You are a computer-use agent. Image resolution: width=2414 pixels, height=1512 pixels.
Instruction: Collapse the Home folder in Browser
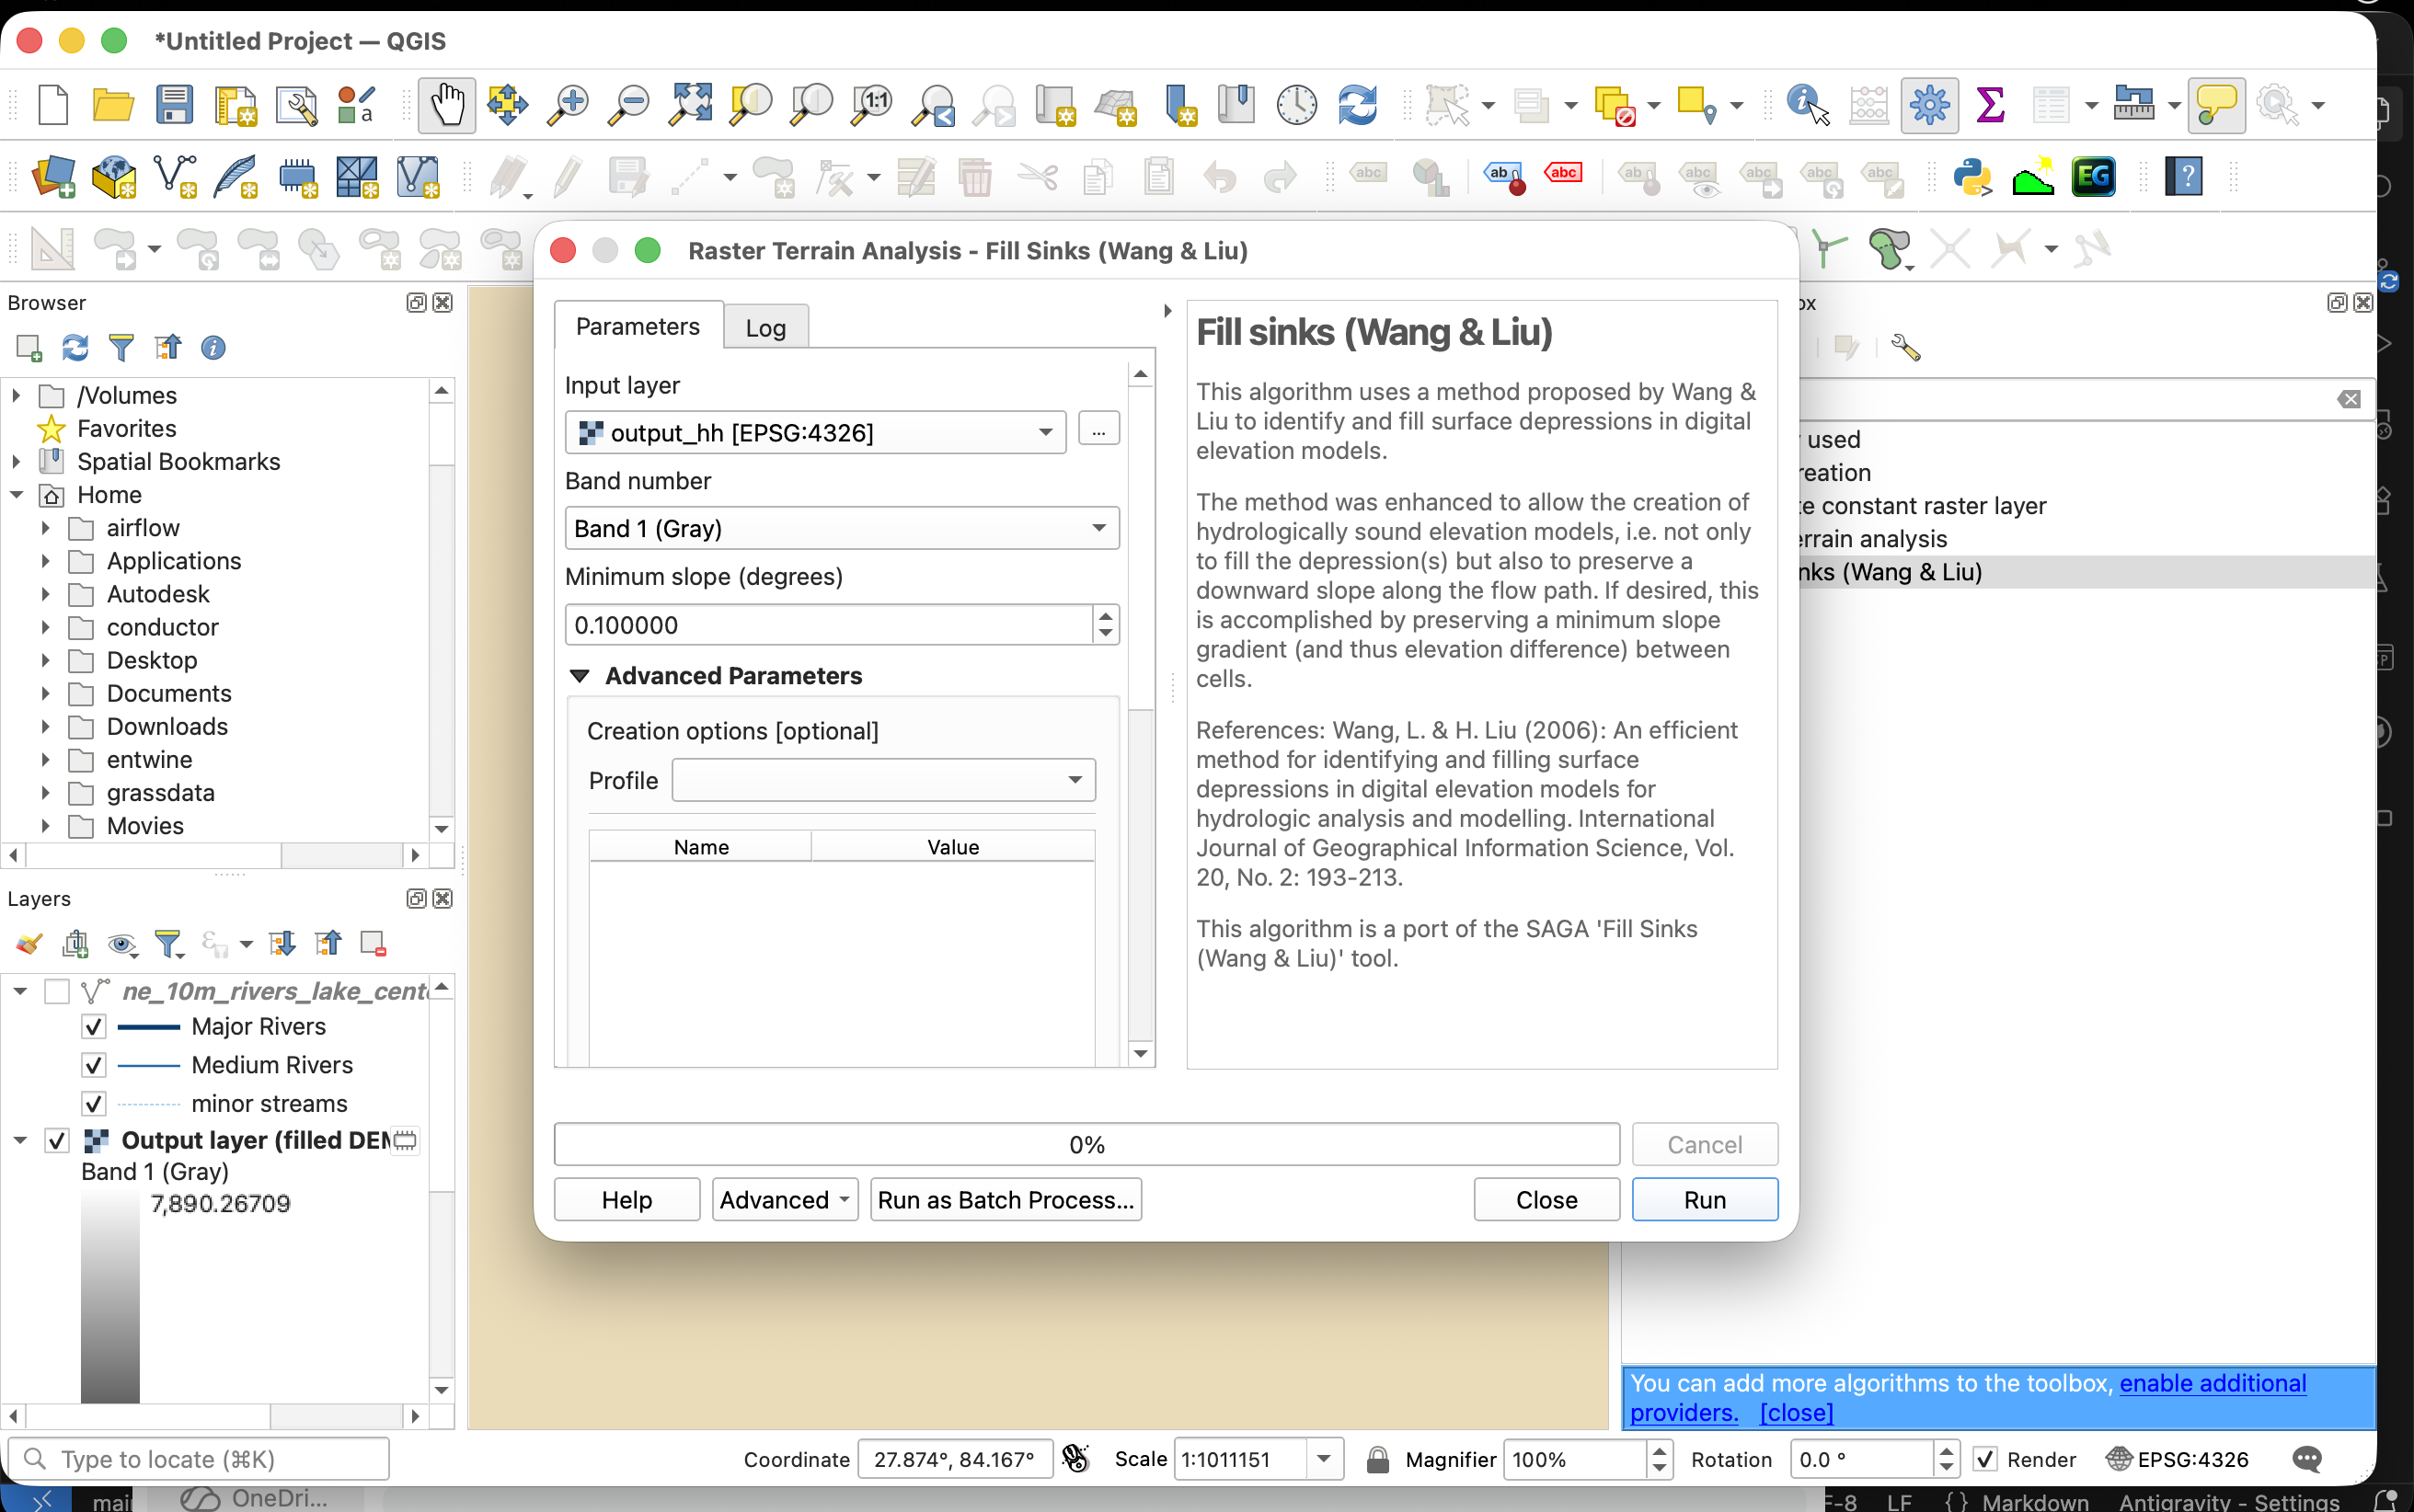tap(17, 495)
